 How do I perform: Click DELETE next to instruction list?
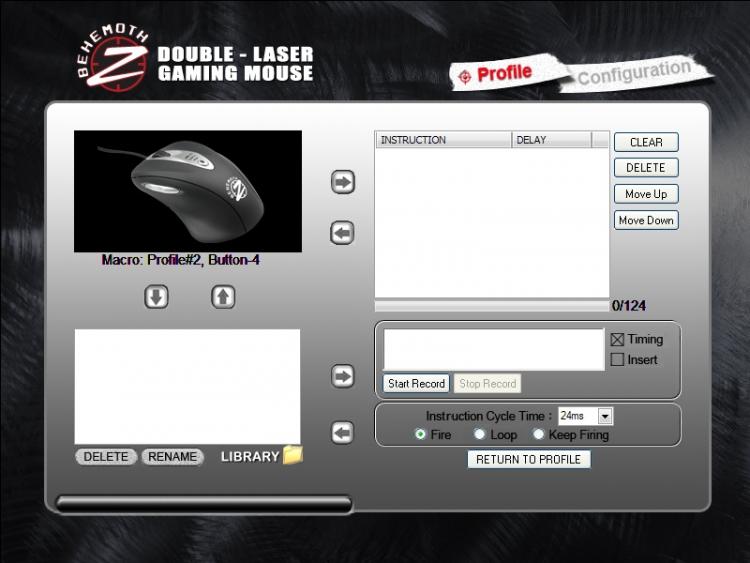pyautogui.click(x=646, y=168)
